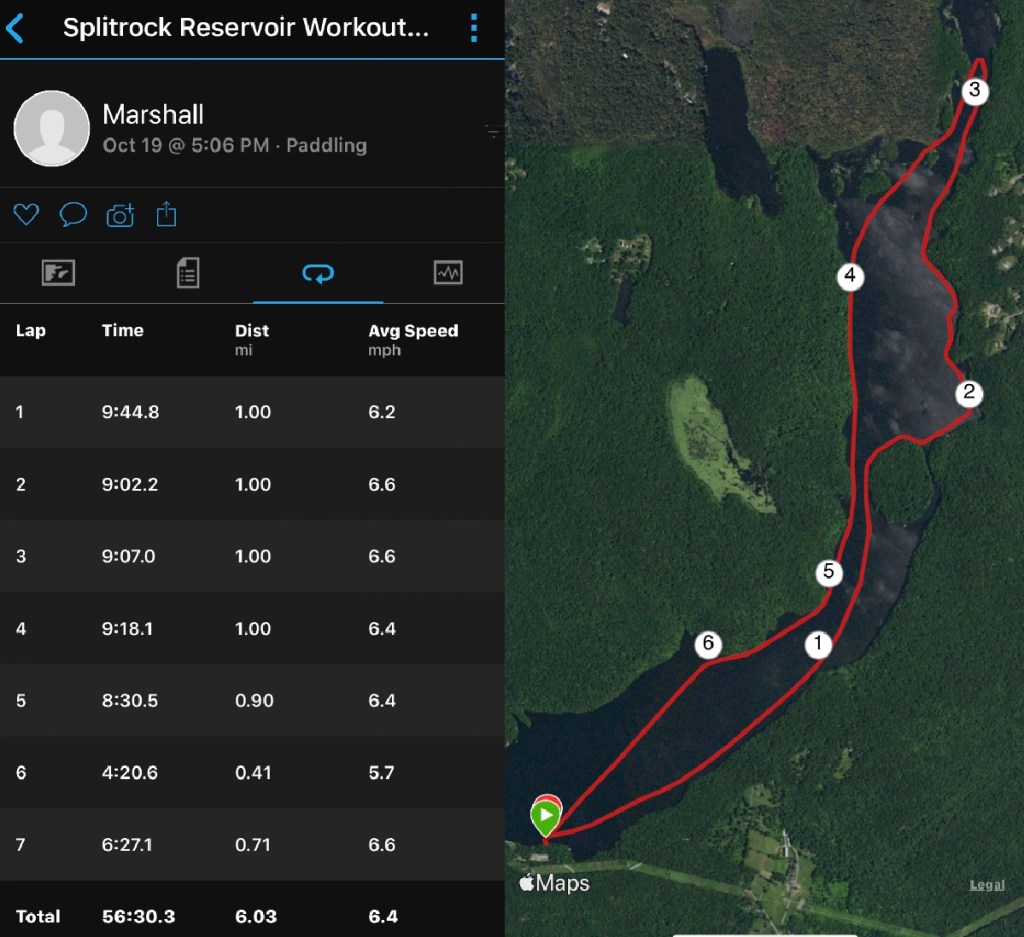Screen dimensions: 1024x937
Task: Like the activity with heart icon
Action: 26,214
